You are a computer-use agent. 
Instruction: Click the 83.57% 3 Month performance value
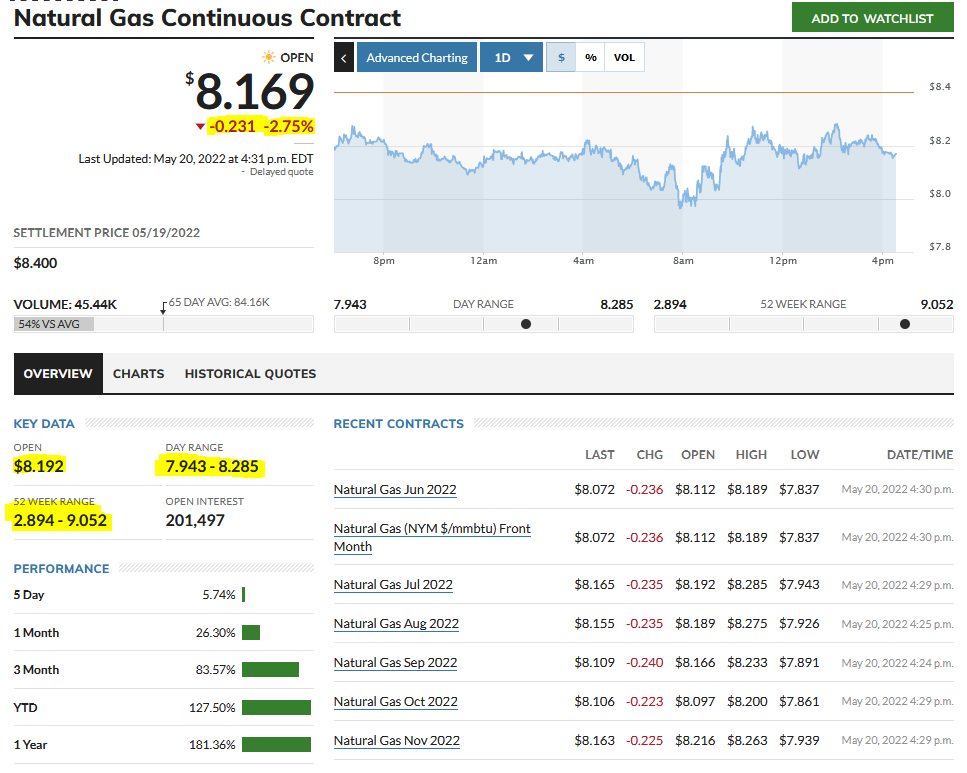[215, 669]
